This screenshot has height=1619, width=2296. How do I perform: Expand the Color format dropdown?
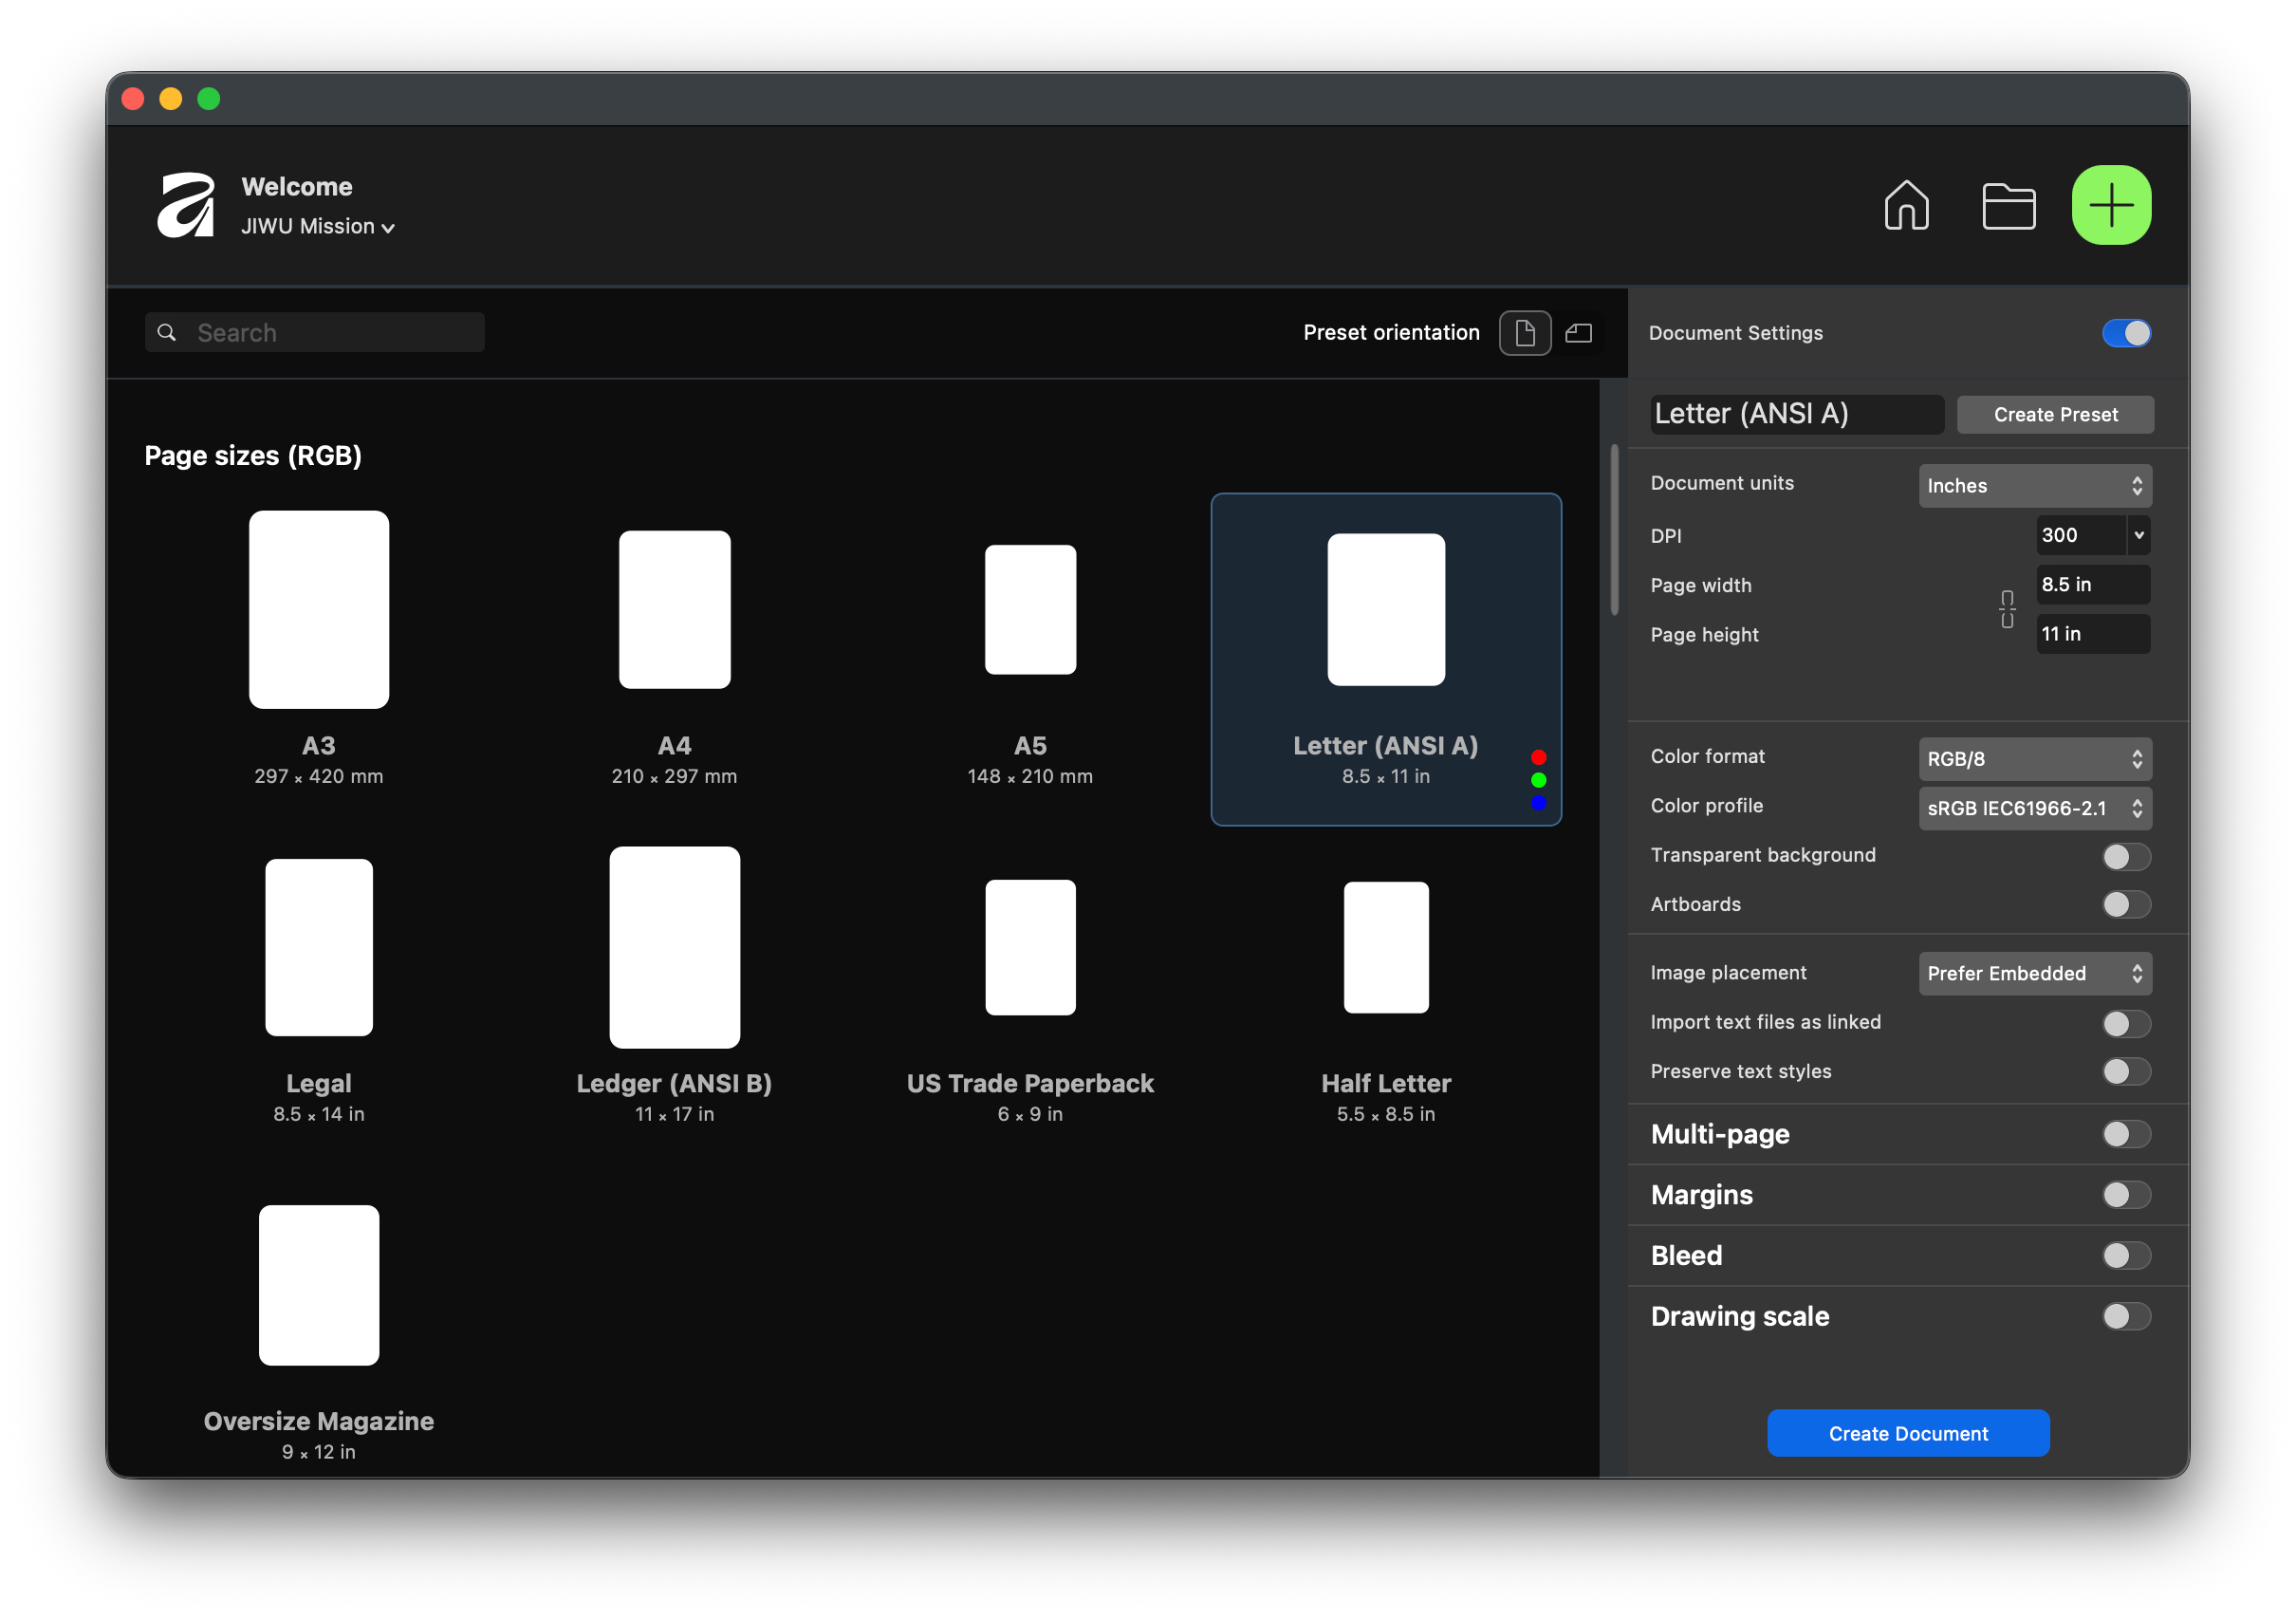pos(2034,759)
